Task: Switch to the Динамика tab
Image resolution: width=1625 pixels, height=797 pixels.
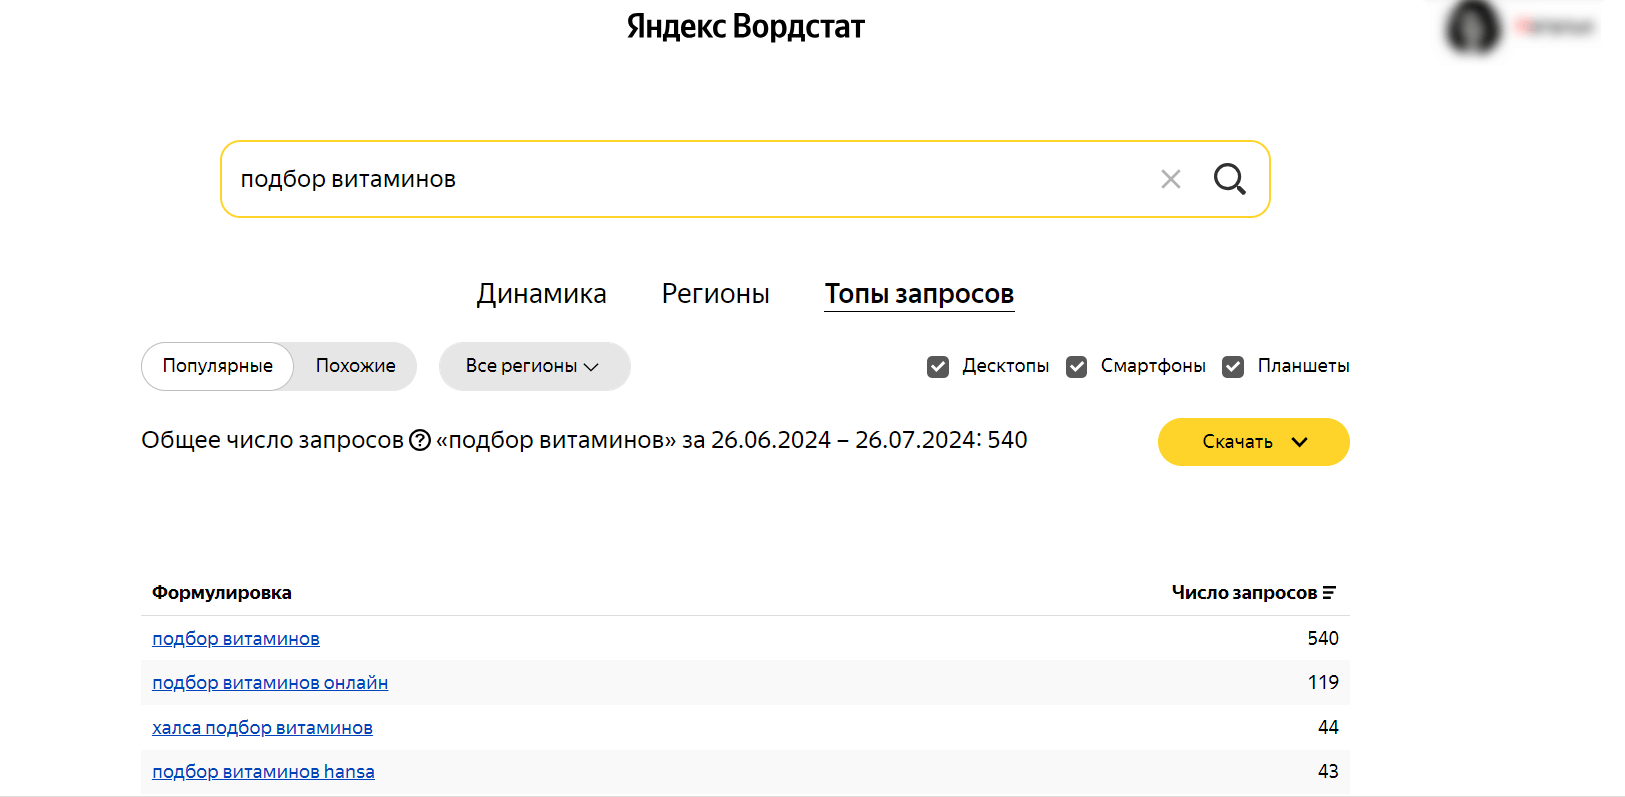Action: pos(541,294)
